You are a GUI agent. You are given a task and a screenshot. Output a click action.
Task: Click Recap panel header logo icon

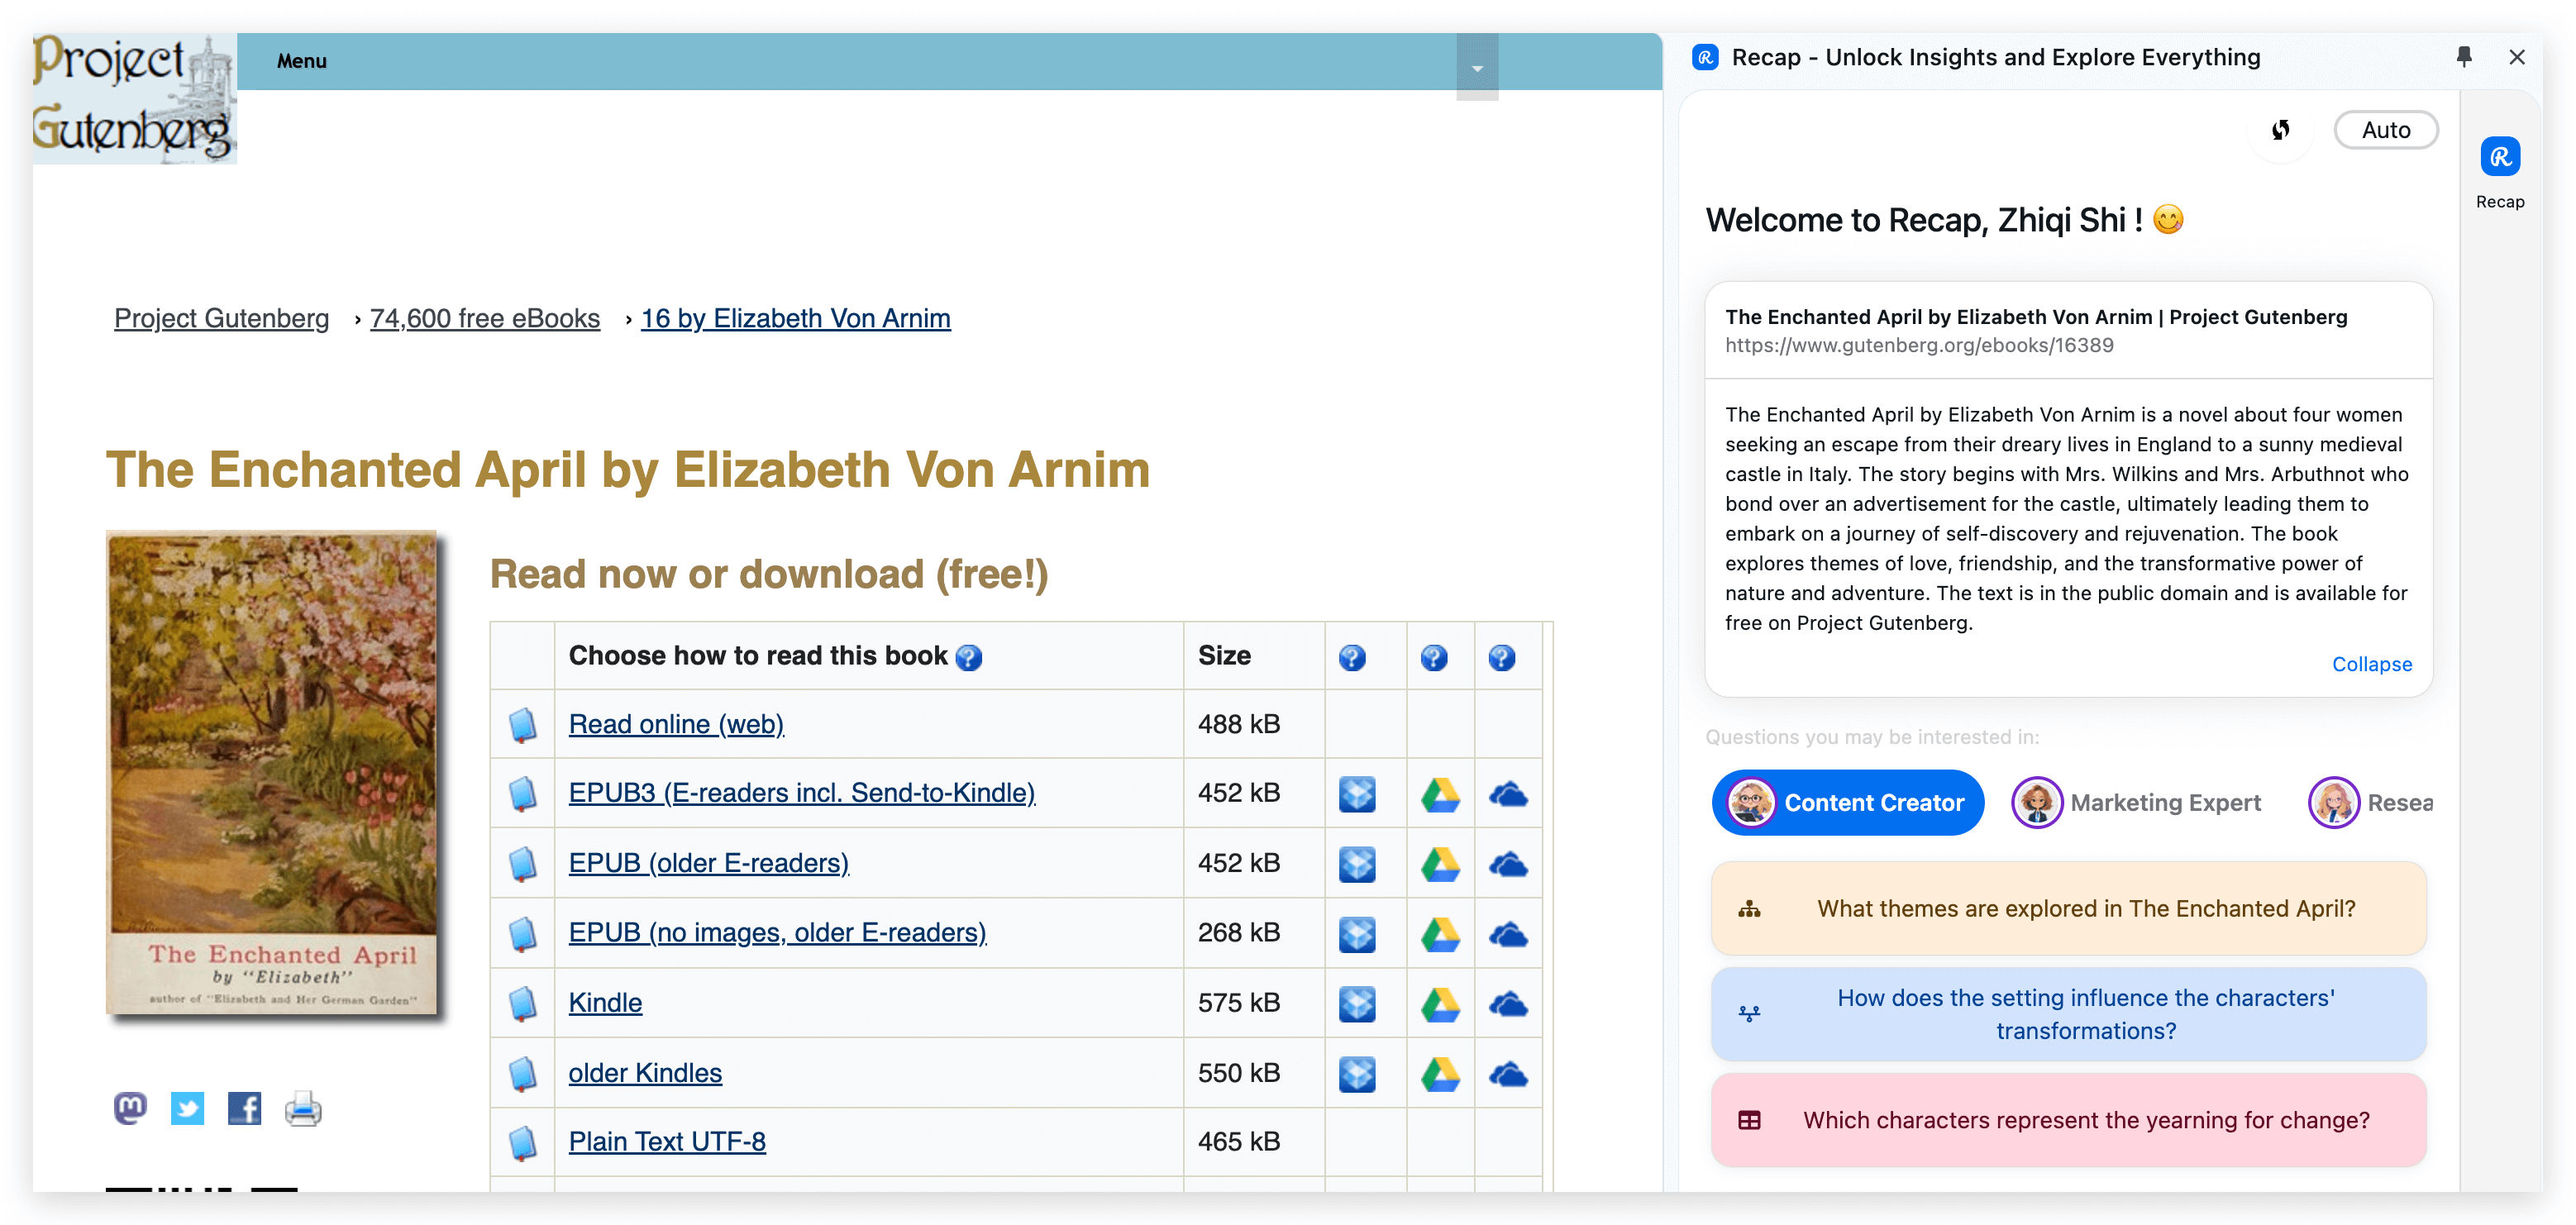[1705, 57]
